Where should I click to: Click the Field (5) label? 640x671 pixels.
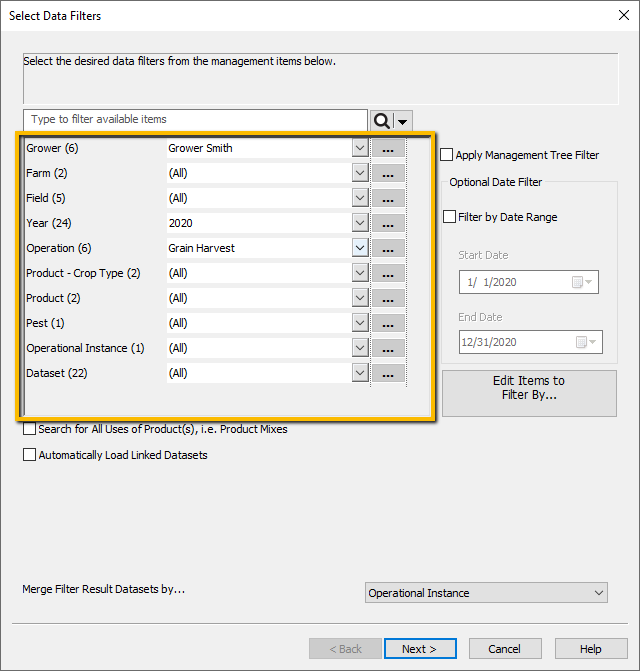pos(46,198)
